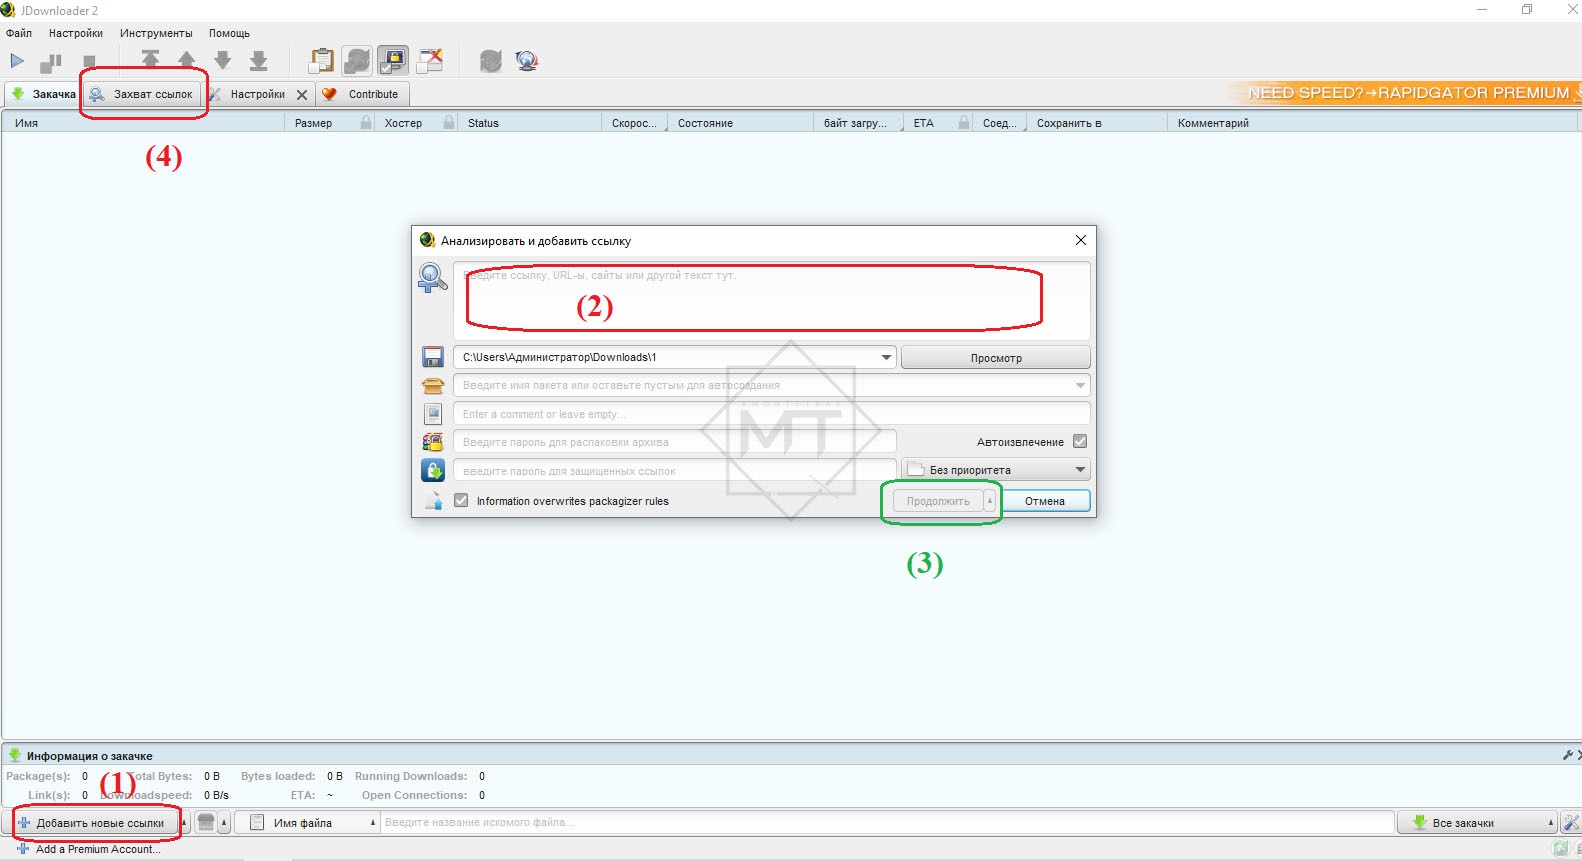Expand the download folder path dropdown
Screen dimensions: 1582x861
pos(886,357)
